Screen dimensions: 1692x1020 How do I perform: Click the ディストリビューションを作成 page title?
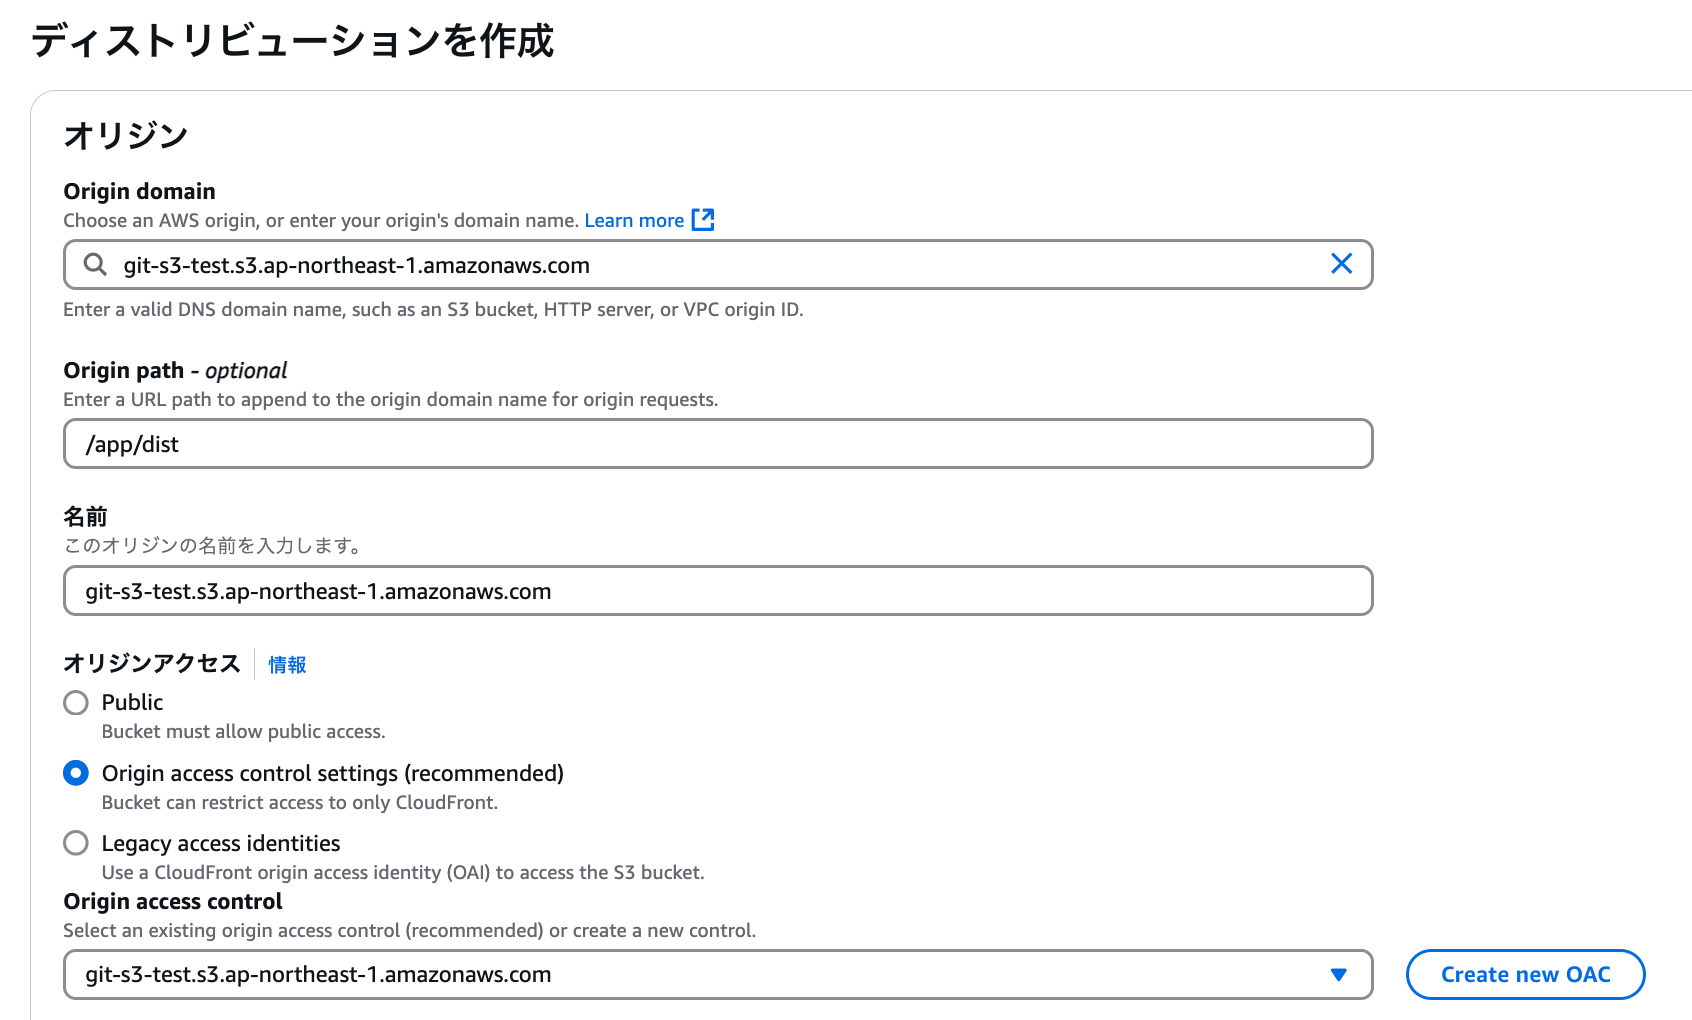[x=292, y=41]
